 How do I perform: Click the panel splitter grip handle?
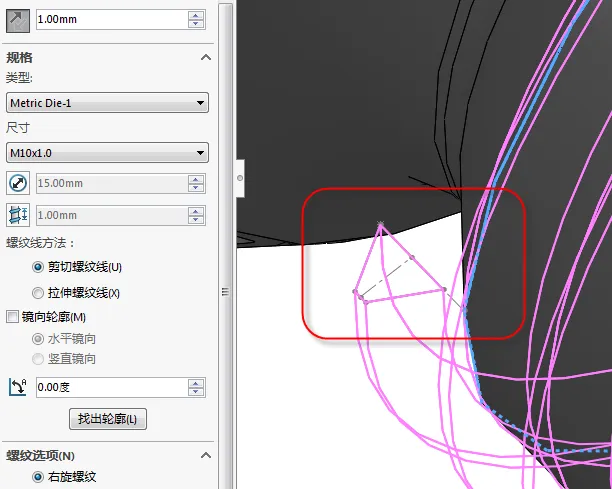225,292
